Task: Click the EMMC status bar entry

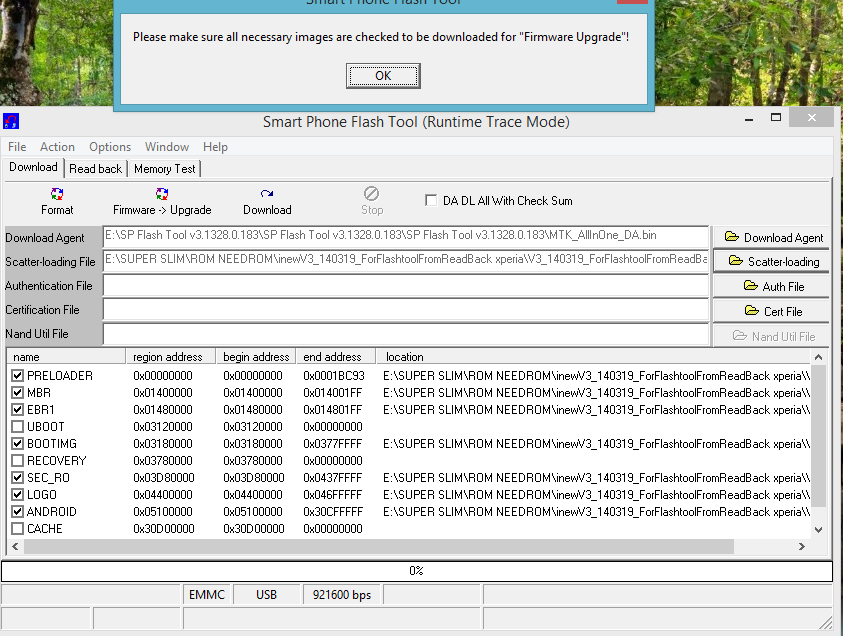Action: tap(206, 595)
